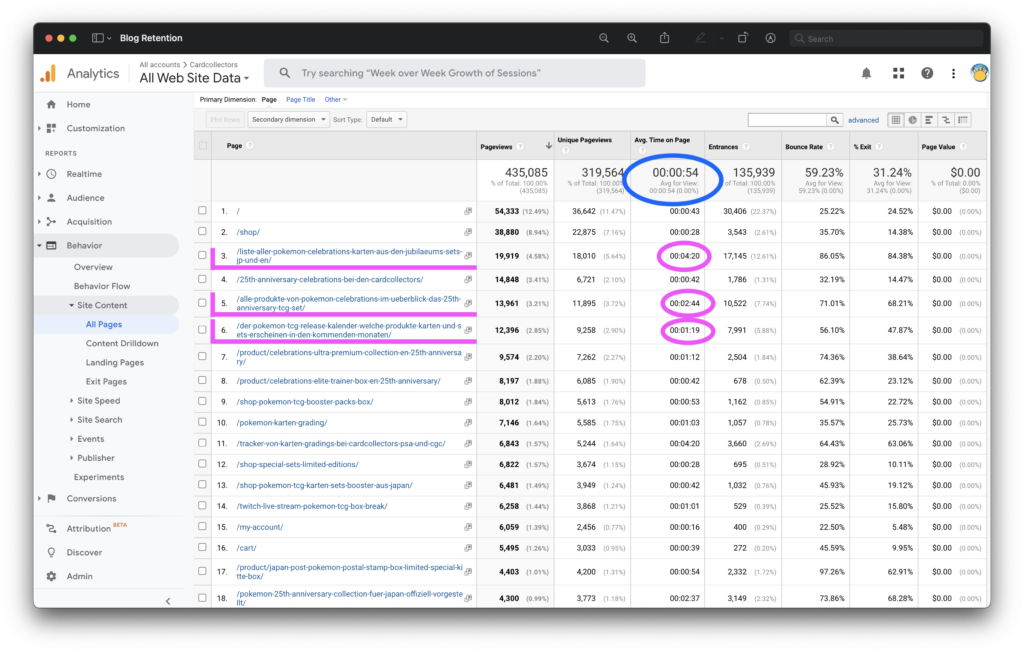The width and height of the screenshot is (1024, 652).
Task: Click the user account avatar
Action: 979,73
